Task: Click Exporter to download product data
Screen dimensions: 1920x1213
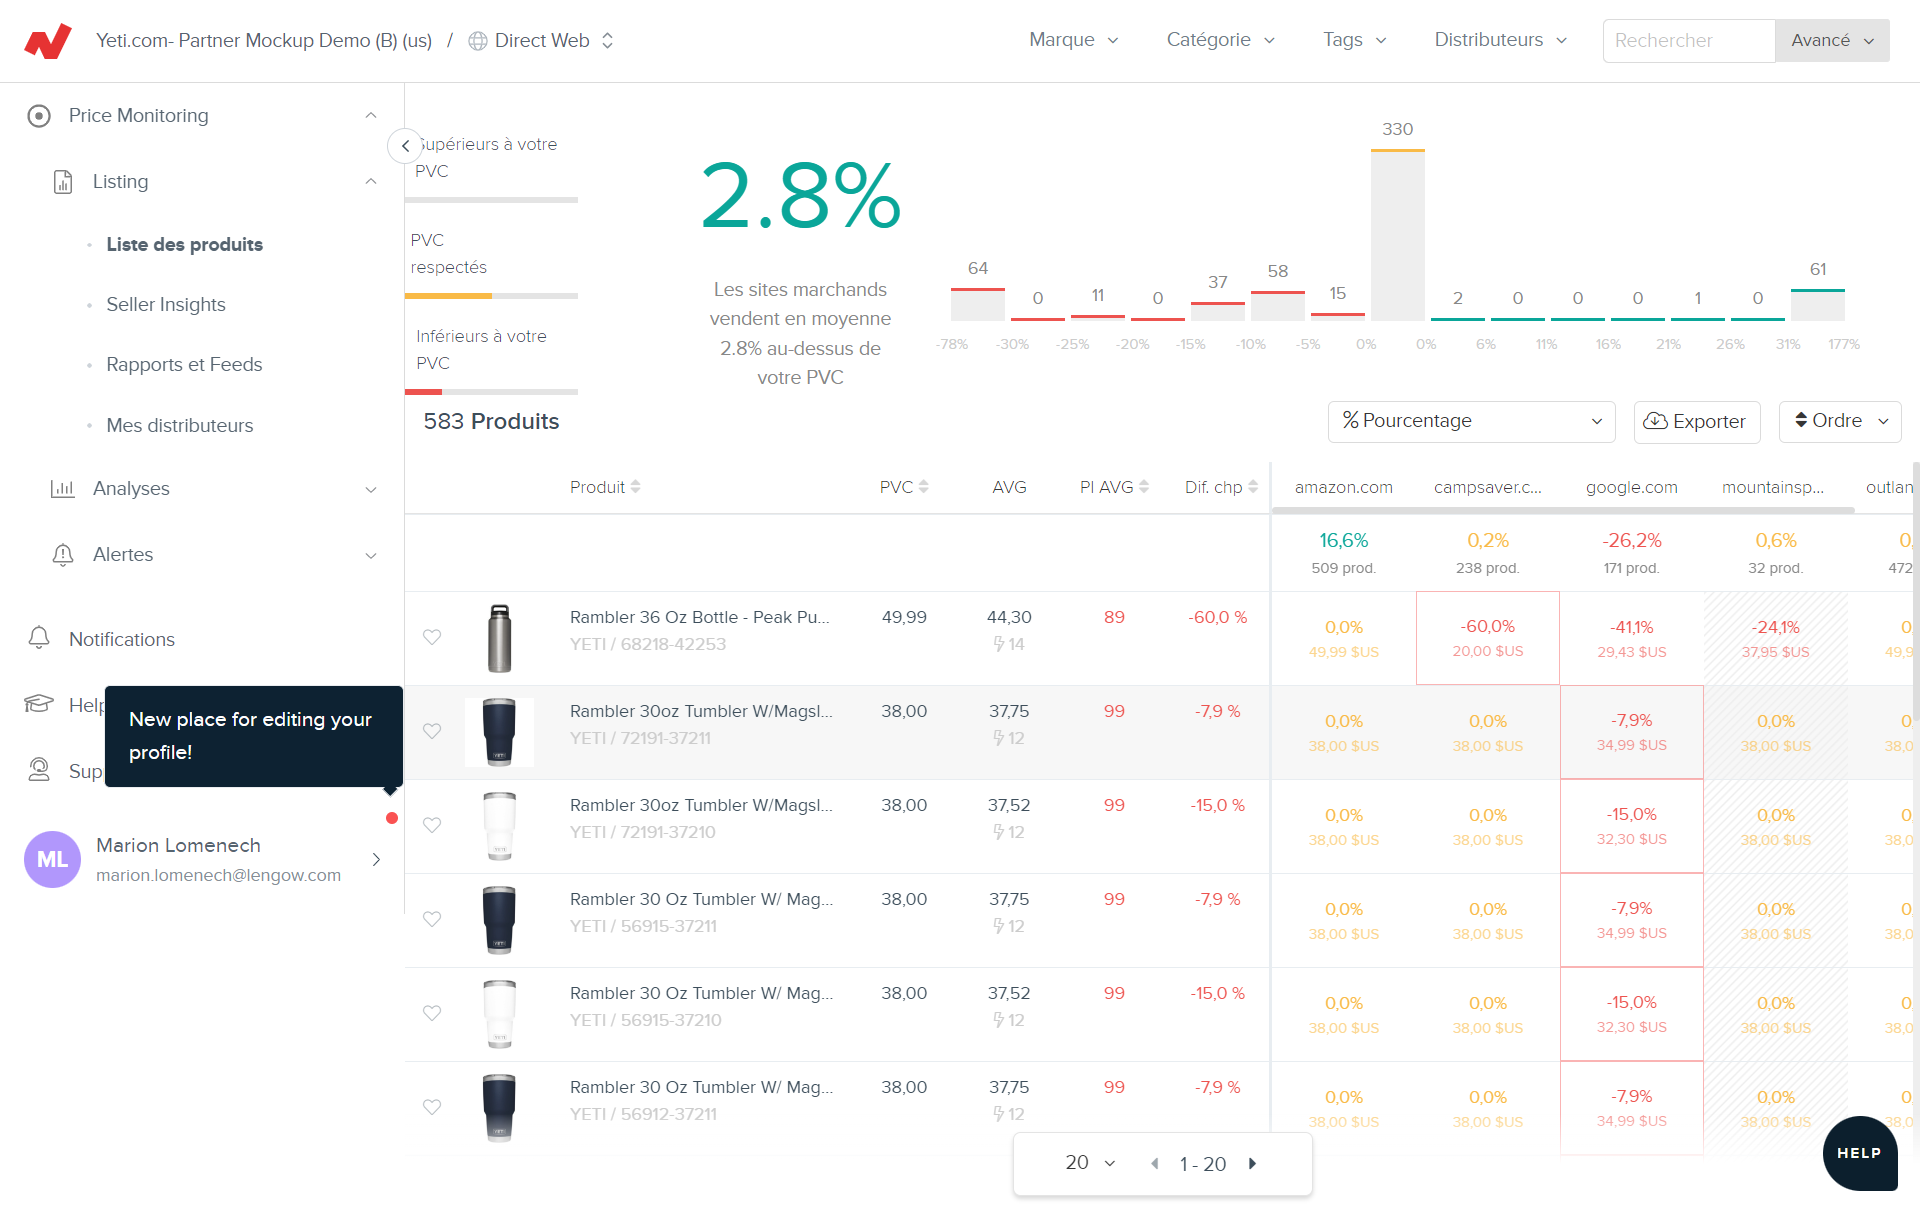Action: (1695, 422)
